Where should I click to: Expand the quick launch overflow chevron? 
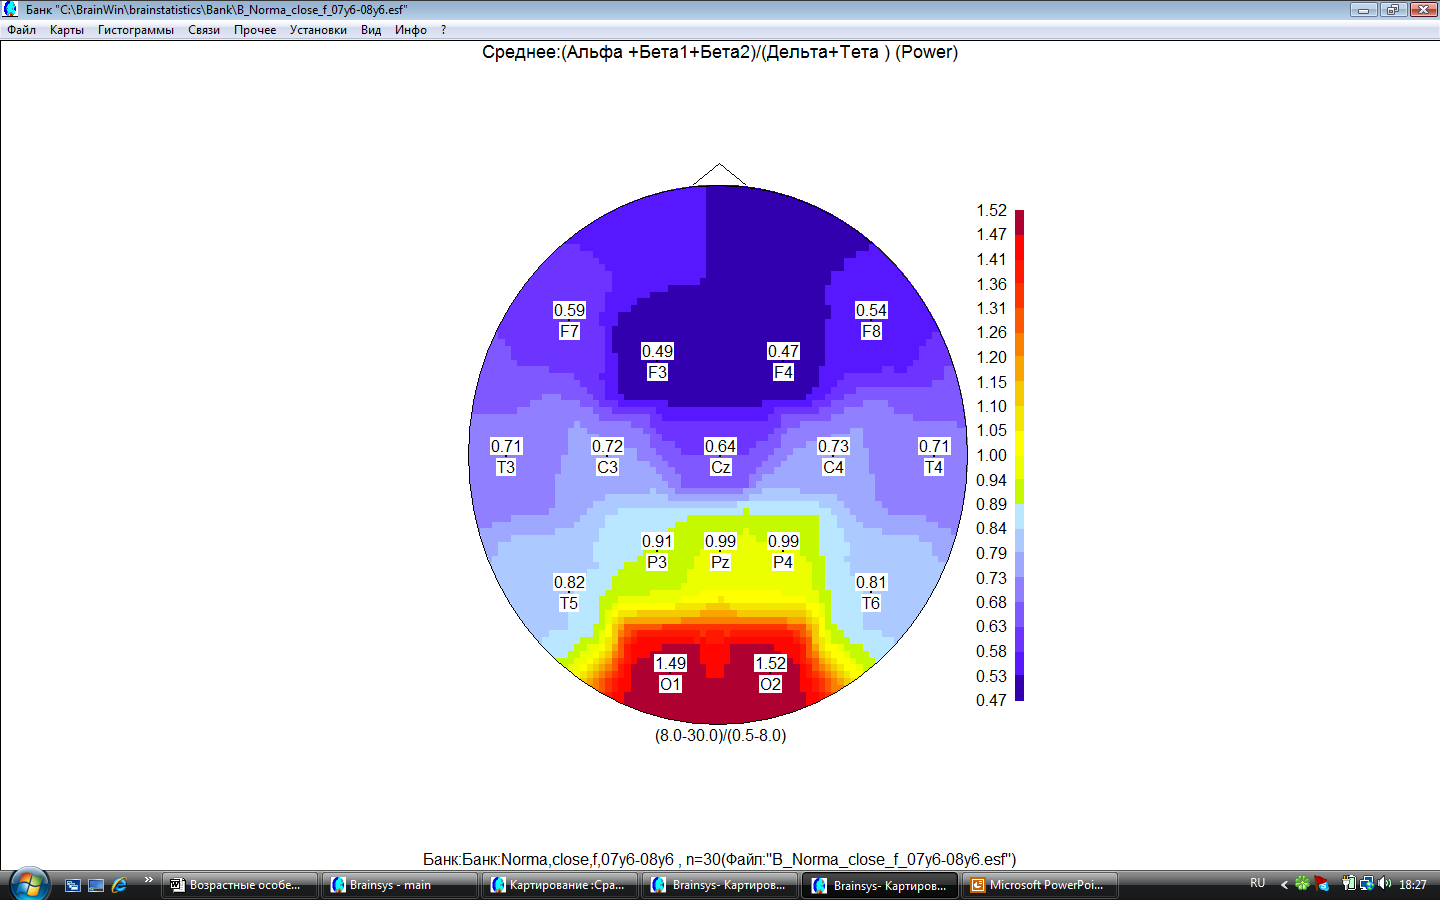tap(149, 880)
